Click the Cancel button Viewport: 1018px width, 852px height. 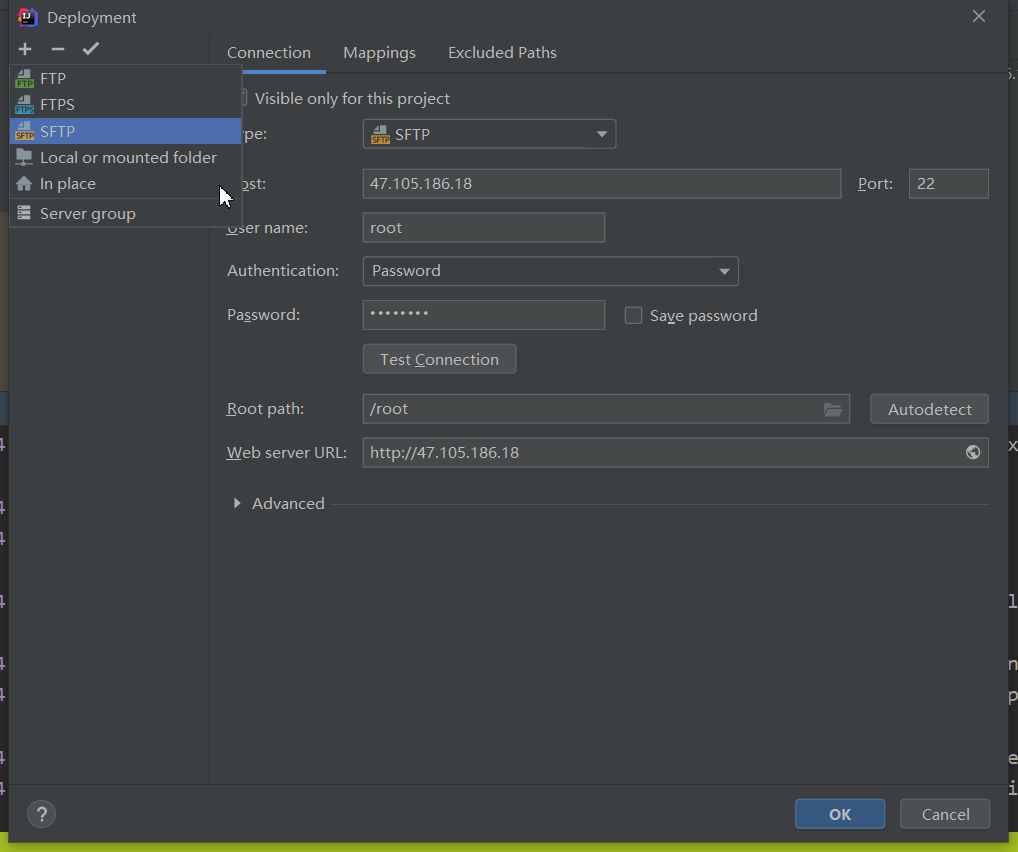945,814
